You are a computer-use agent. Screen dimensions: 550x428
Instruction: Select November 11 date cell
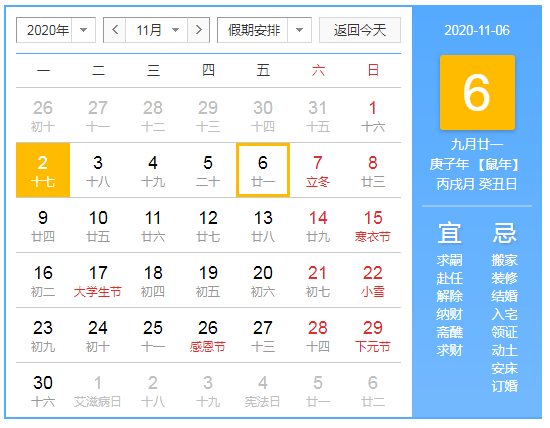coord(153,225)
